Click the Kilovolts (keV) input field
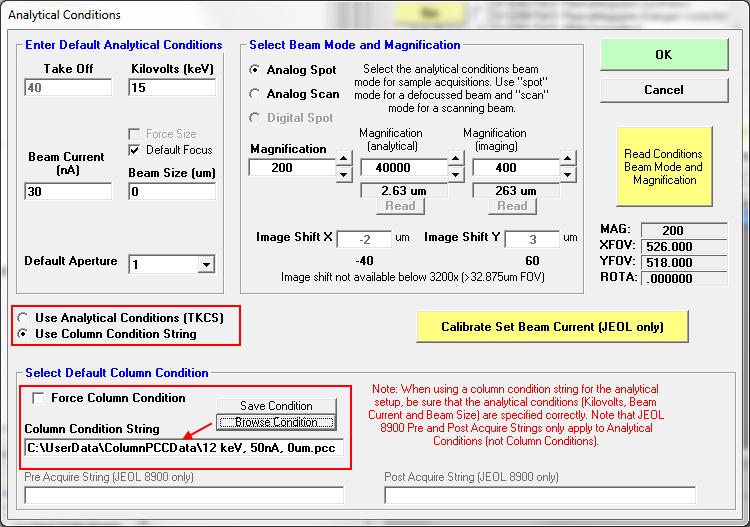The image size is (750, 527). point(172,88)
